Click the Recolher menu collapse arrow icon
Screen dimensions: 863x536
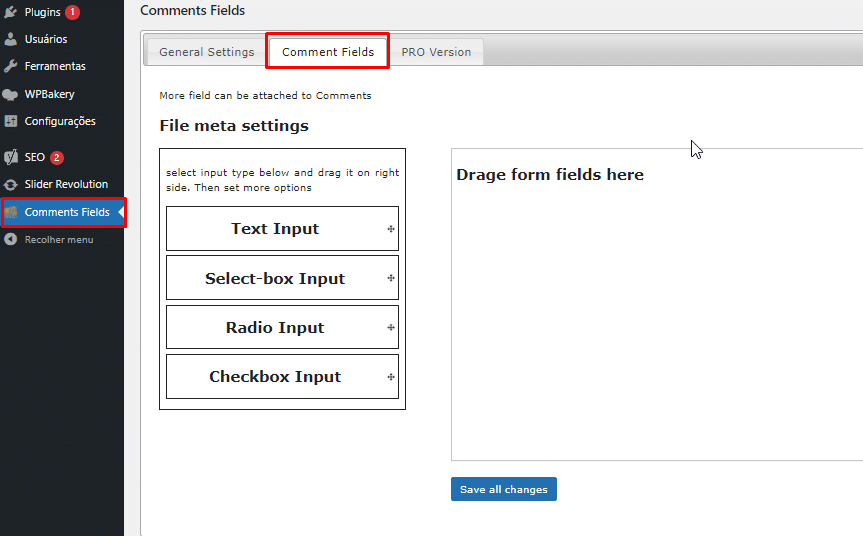point(10,239)
